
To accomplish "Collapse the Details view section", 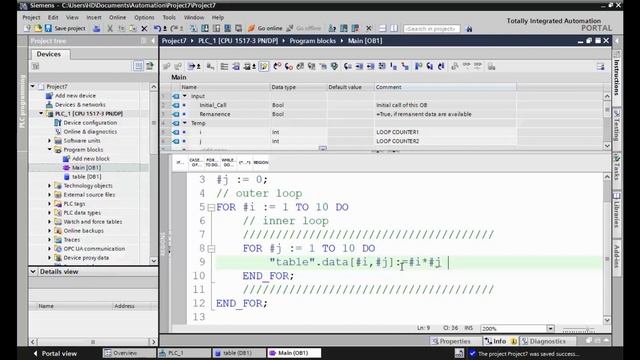I will click(x=33, y=271).
